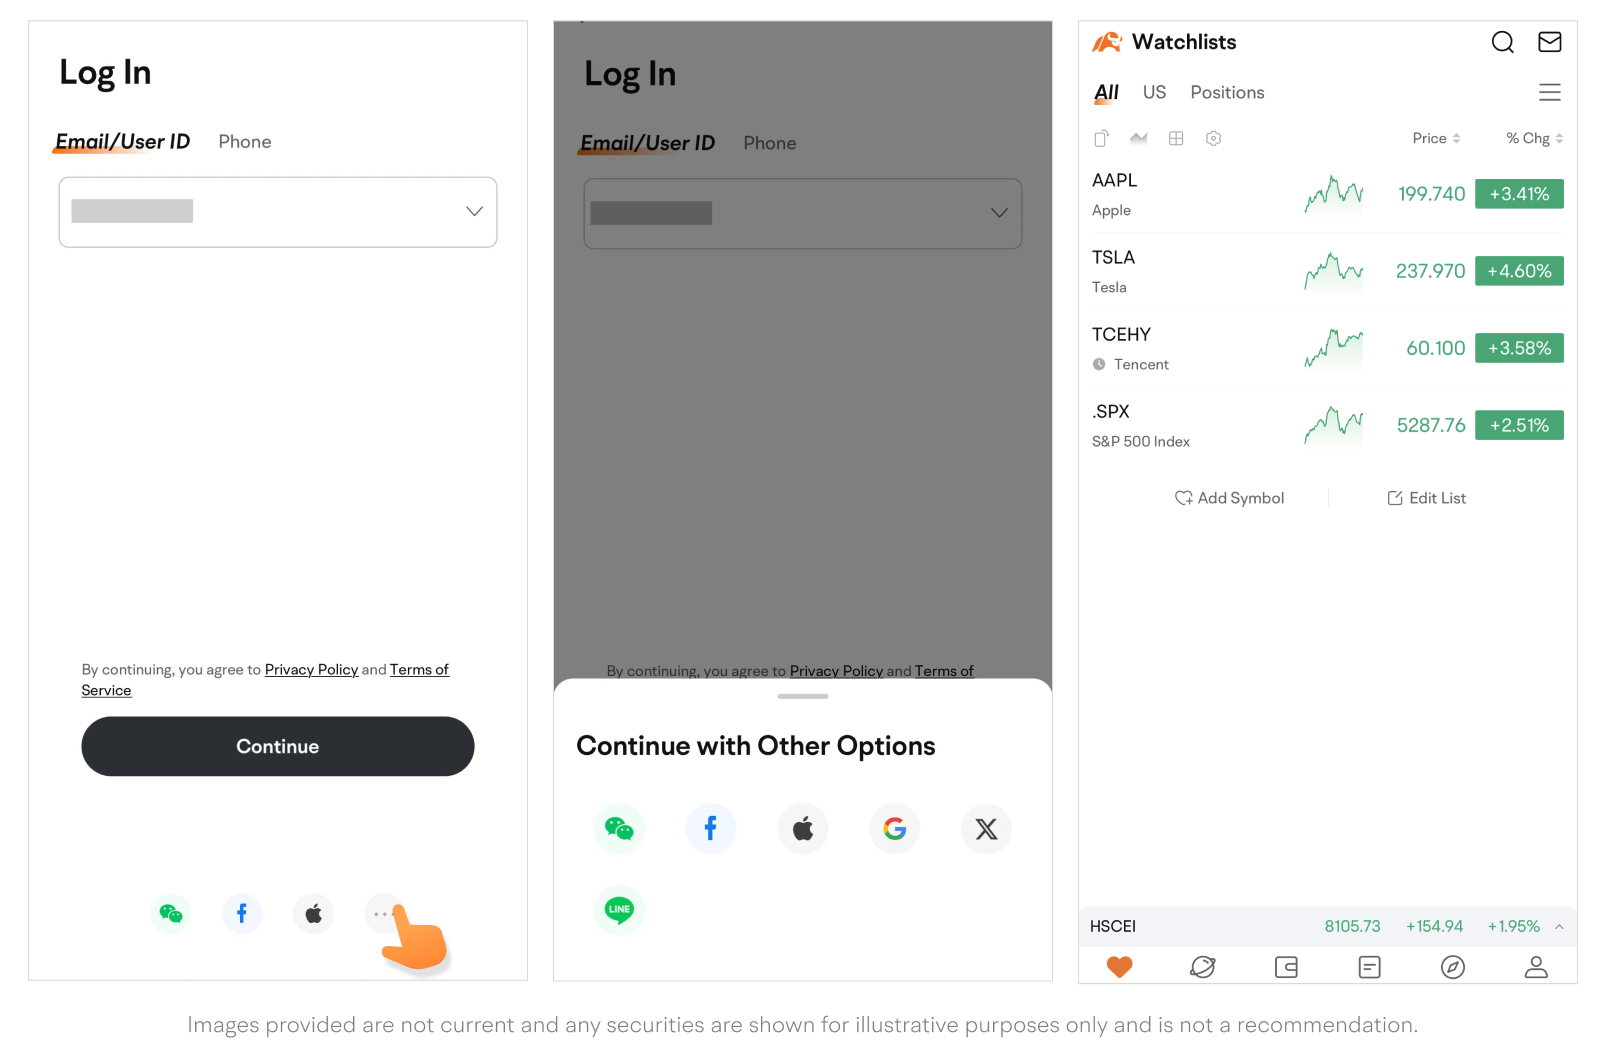Tap the Google sign-in icon

[x=894, y=829]
